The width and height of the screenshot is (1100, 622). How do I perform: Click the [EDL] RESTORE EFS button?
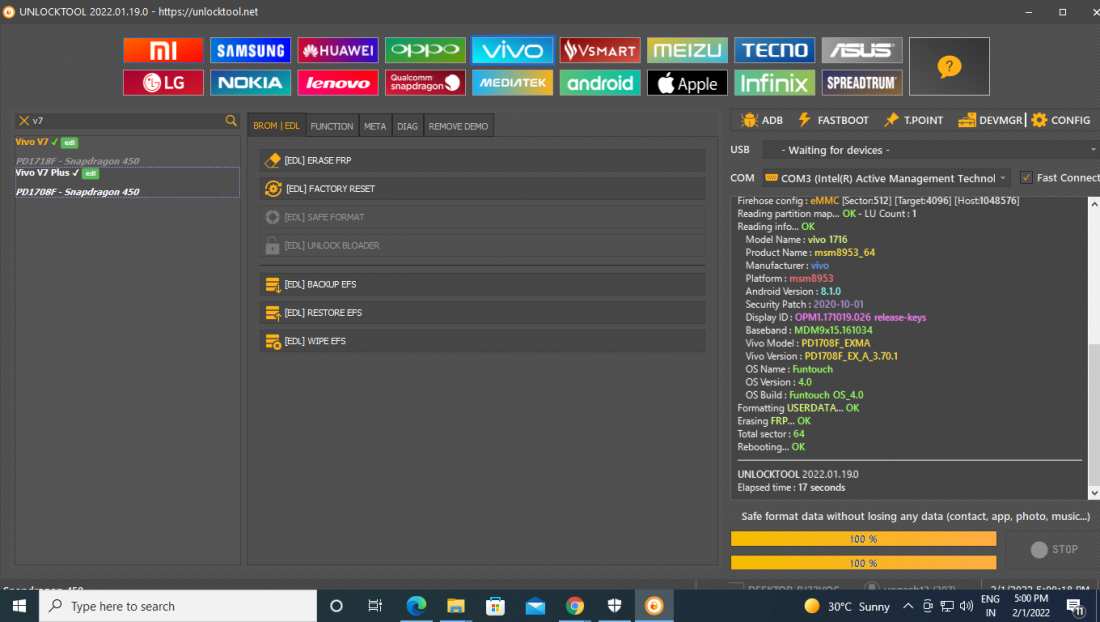(x=482, y=313)
